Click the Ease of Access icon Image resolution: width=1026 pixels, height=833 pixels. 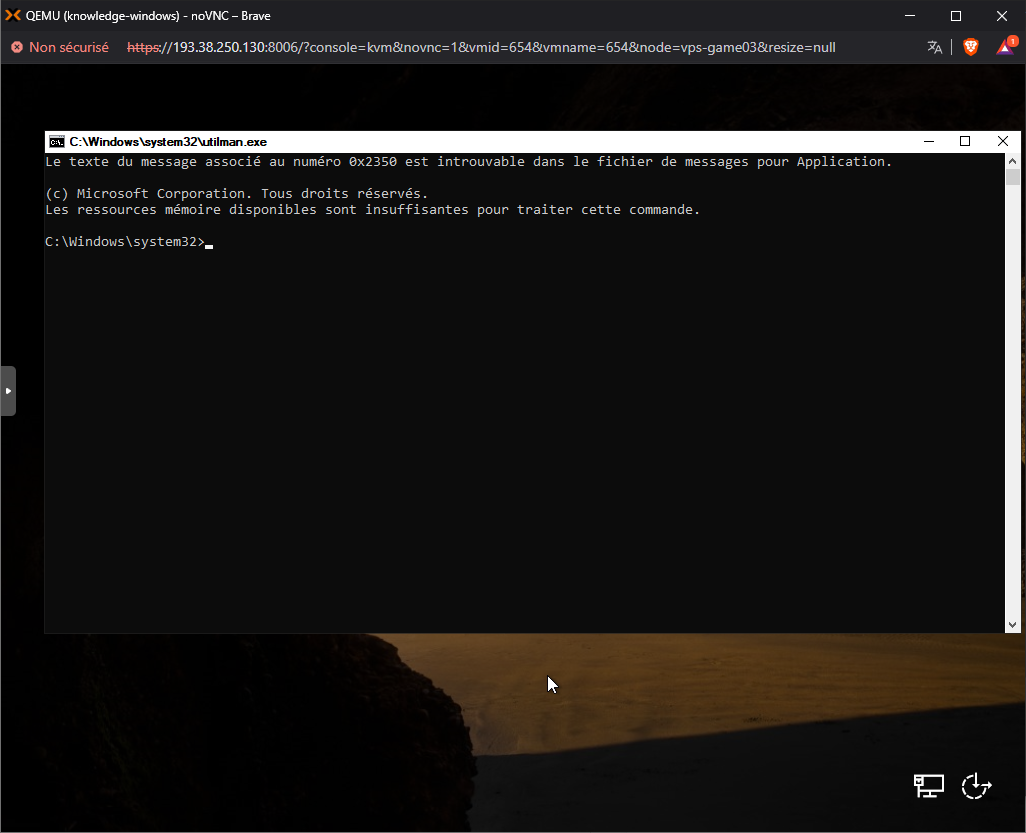(976, 786)
